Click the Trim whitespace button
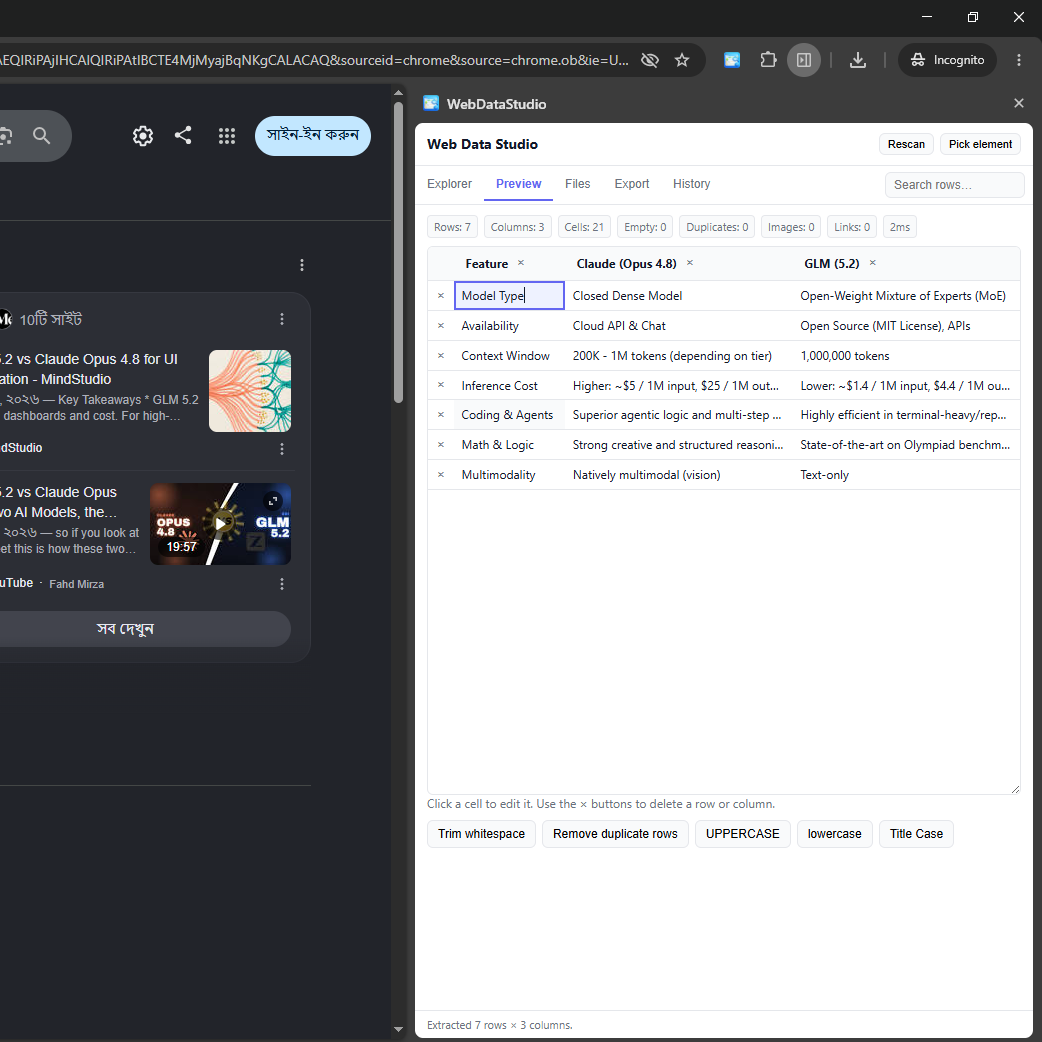 [x=481, y=834]
